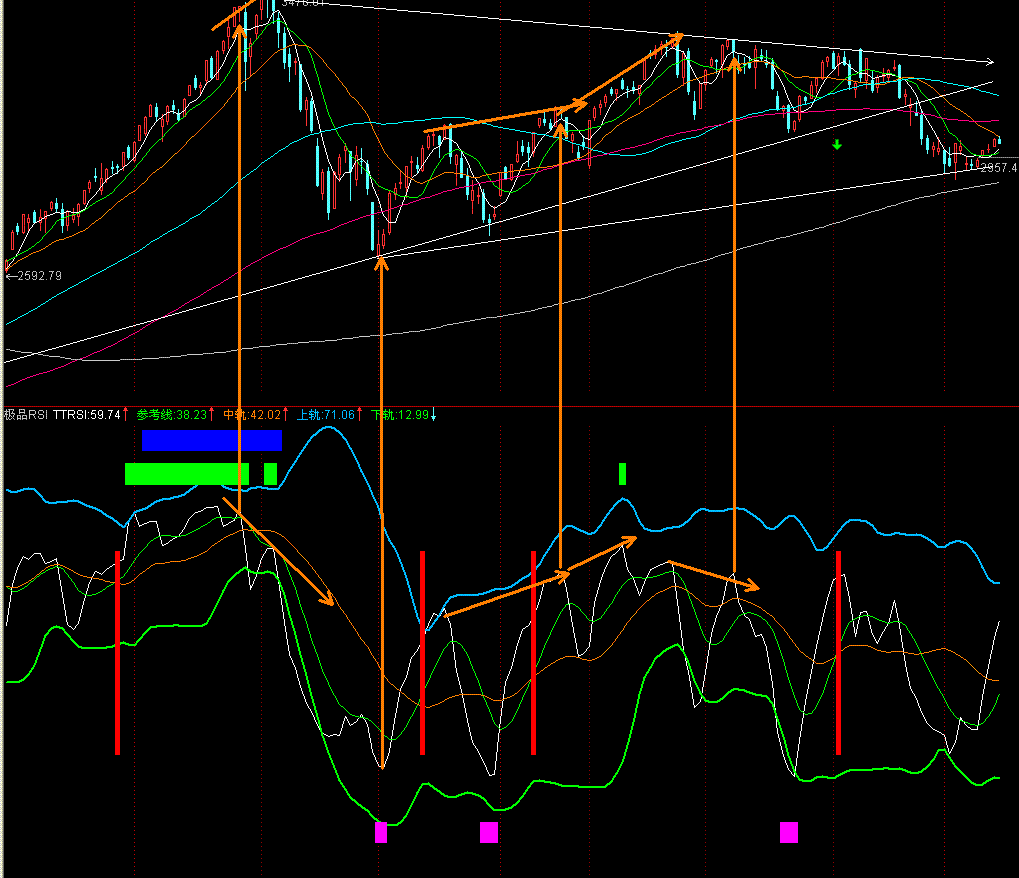The width and height of the screenshot is (1019, 878).
Task: Select the 下轨:12.99 value label
Action: click(x=400, y=415)
